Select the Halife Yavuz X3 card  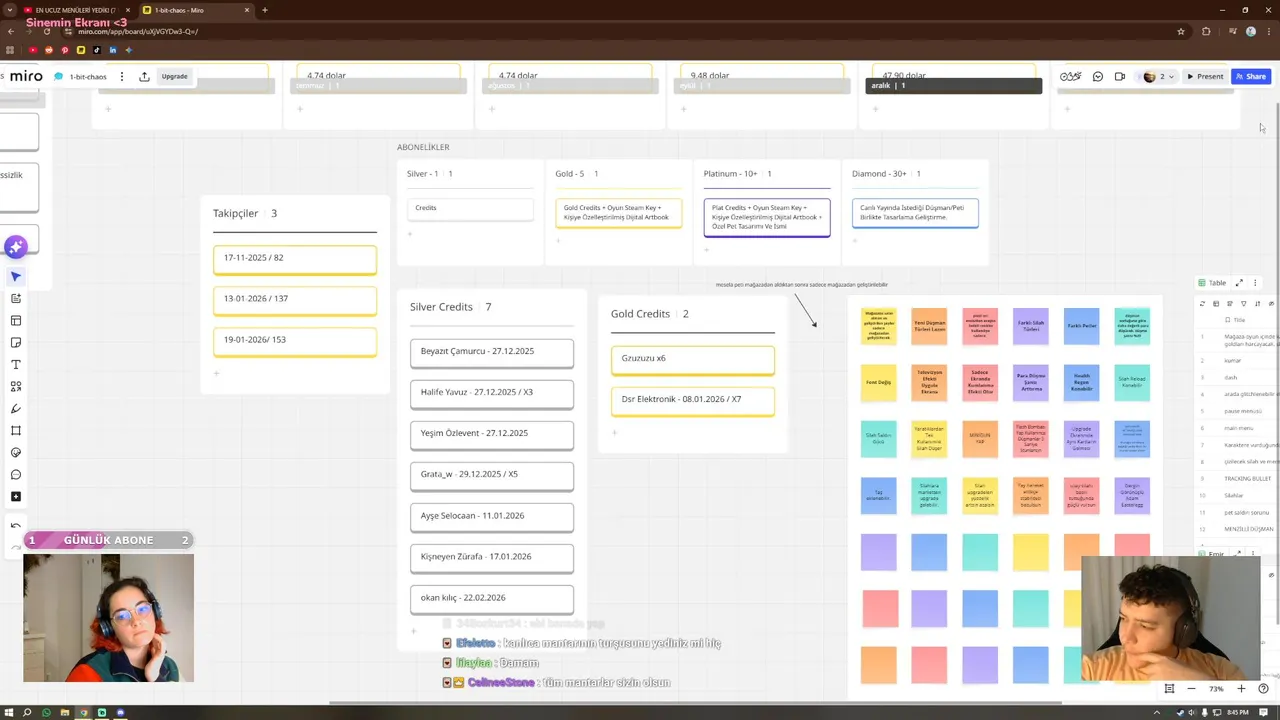tap(492, 393)
